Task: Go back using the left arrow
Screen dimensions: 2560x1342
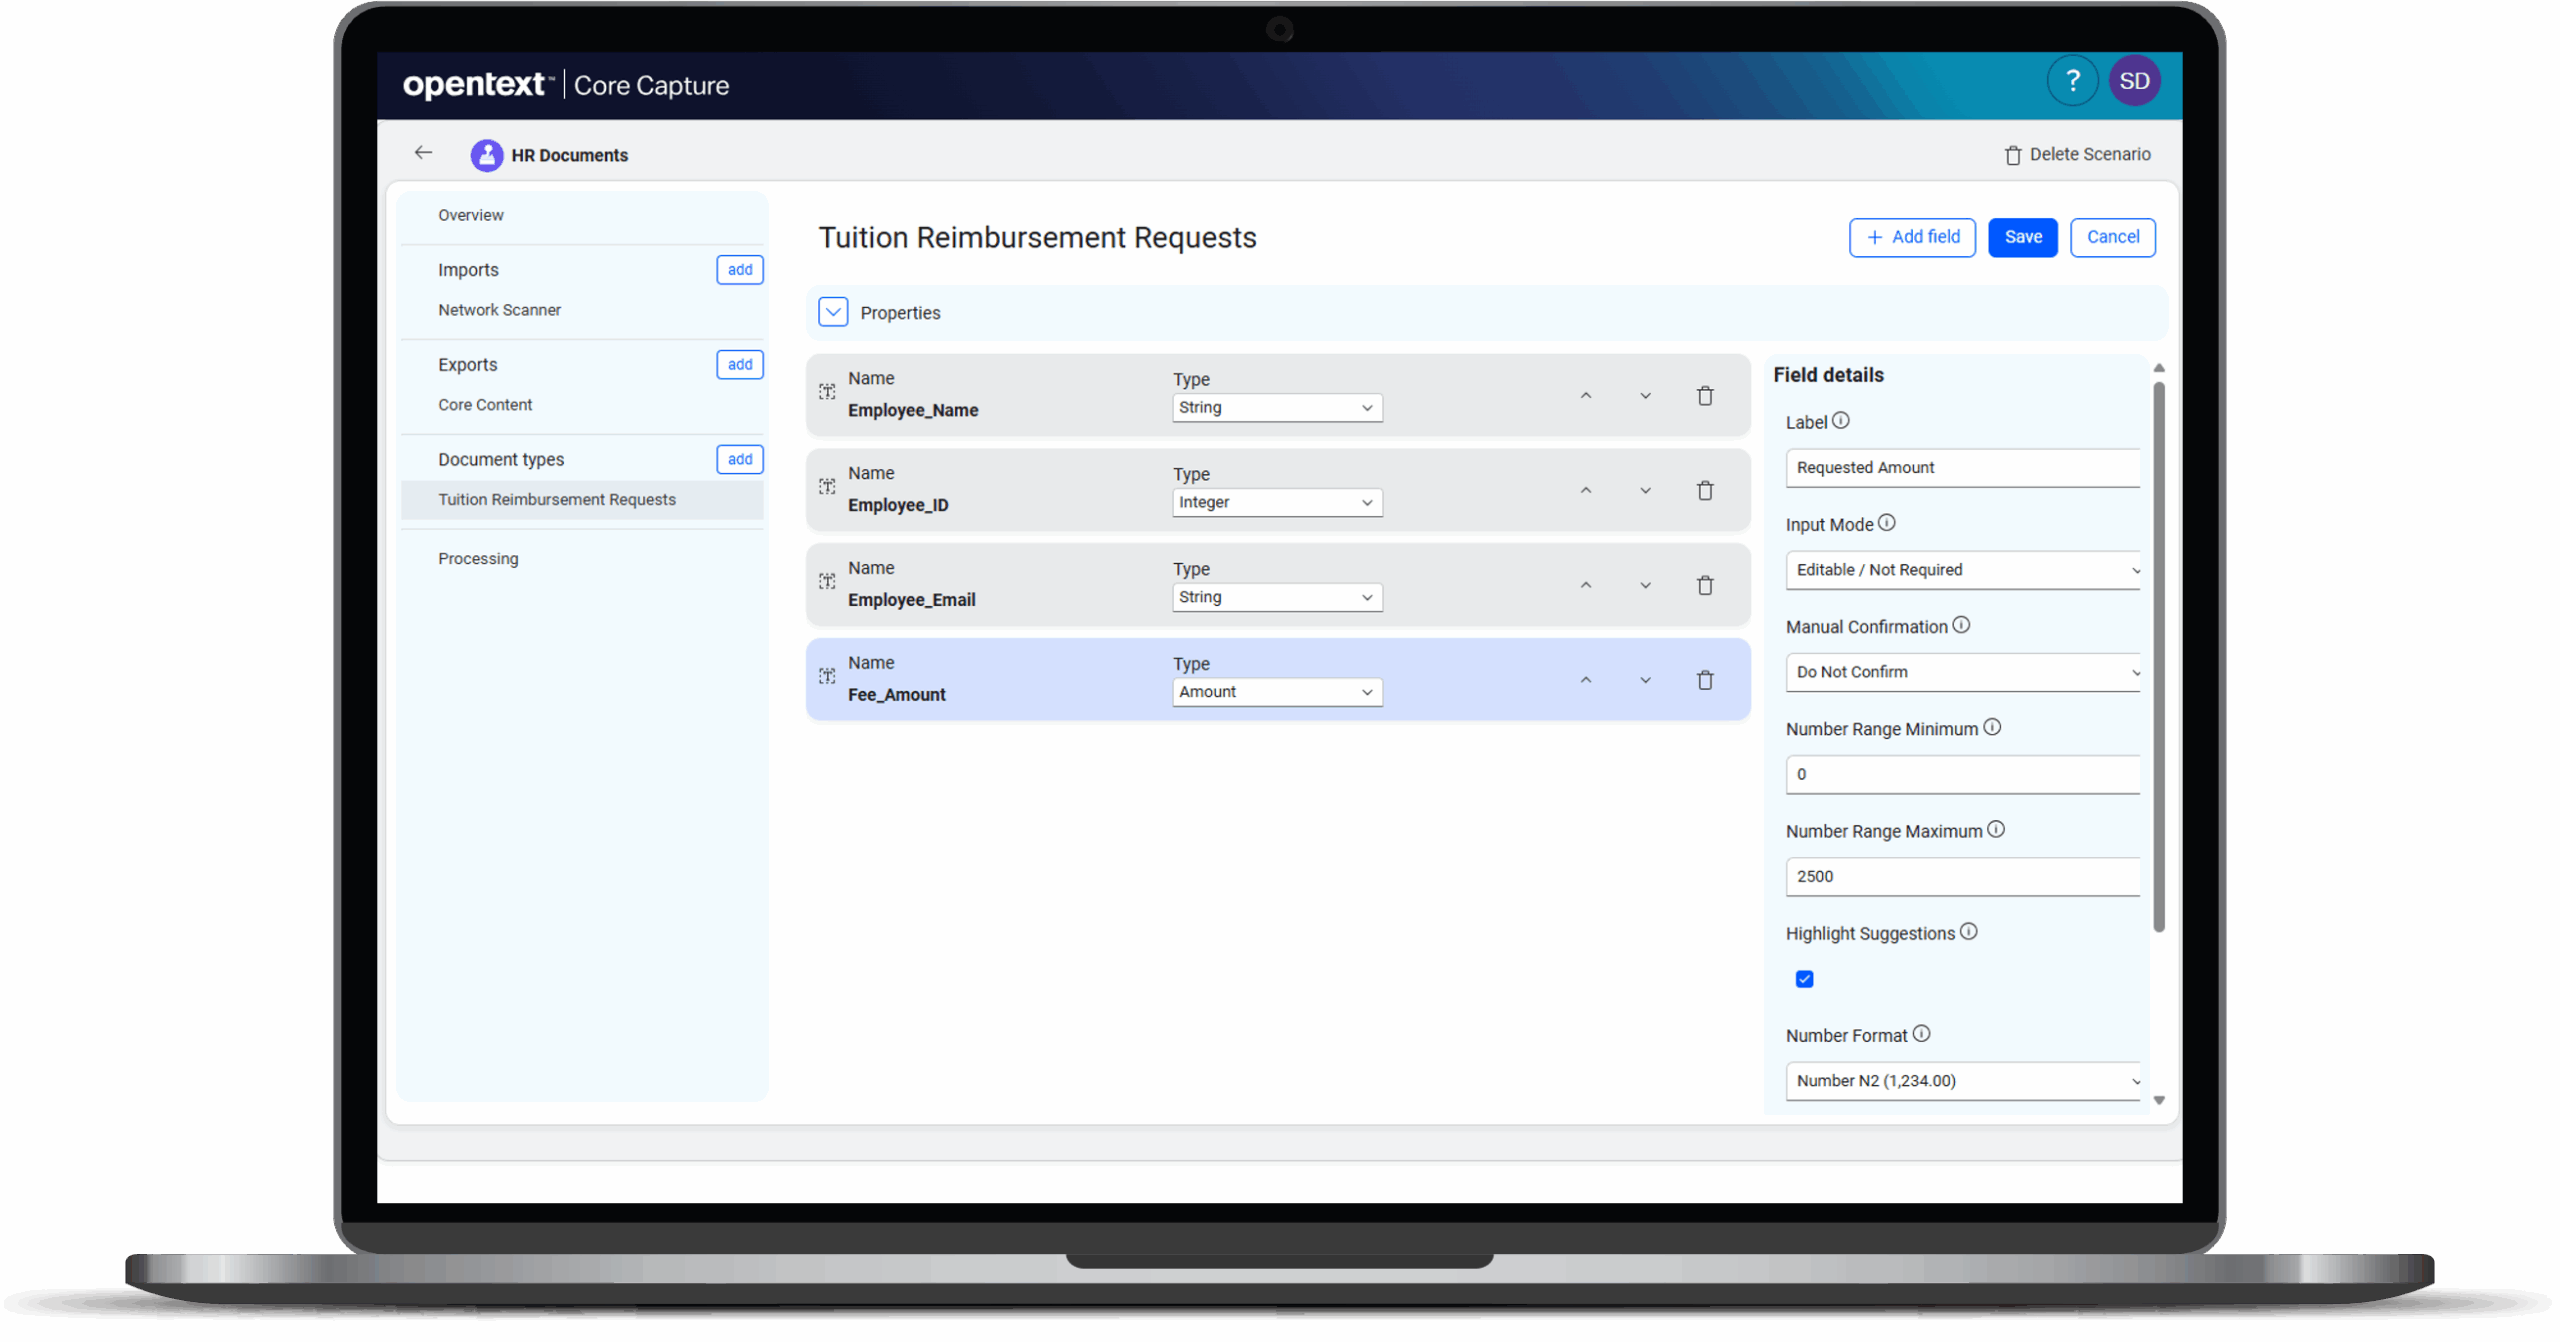Action: 423,153
